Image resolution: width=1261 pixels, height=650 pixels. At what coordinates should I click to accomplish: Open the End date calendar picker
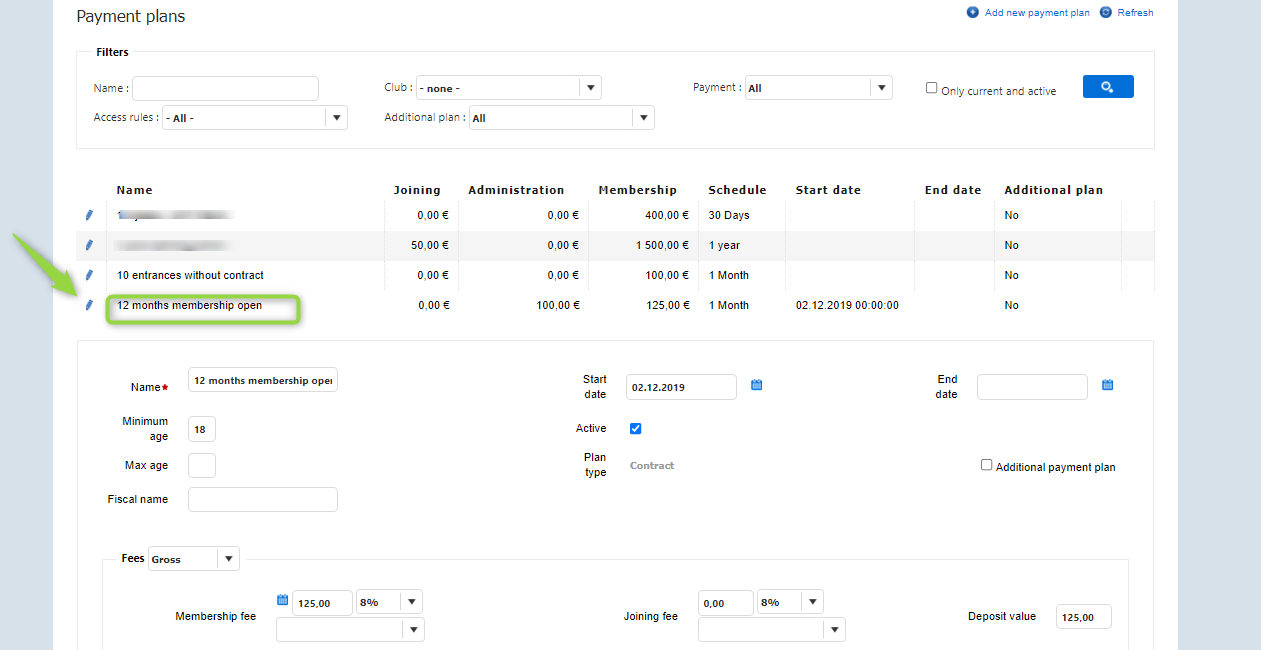(x=1108, y=385)
